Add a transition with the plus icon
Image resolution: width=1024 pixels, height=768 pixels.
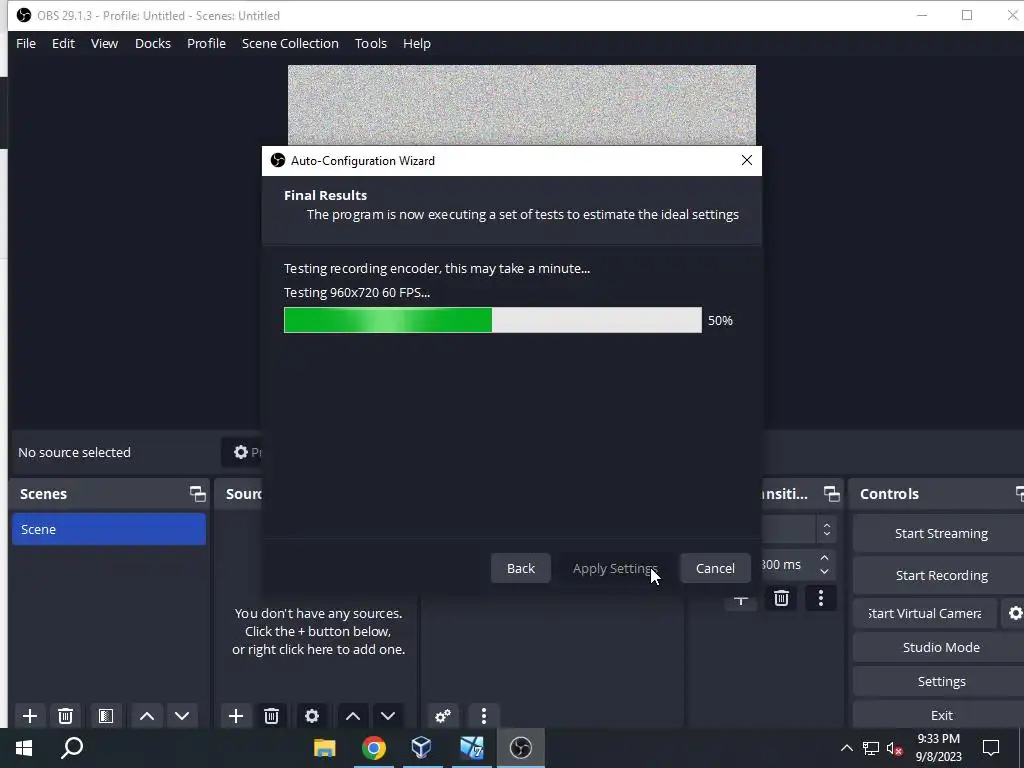pos(741,601)
